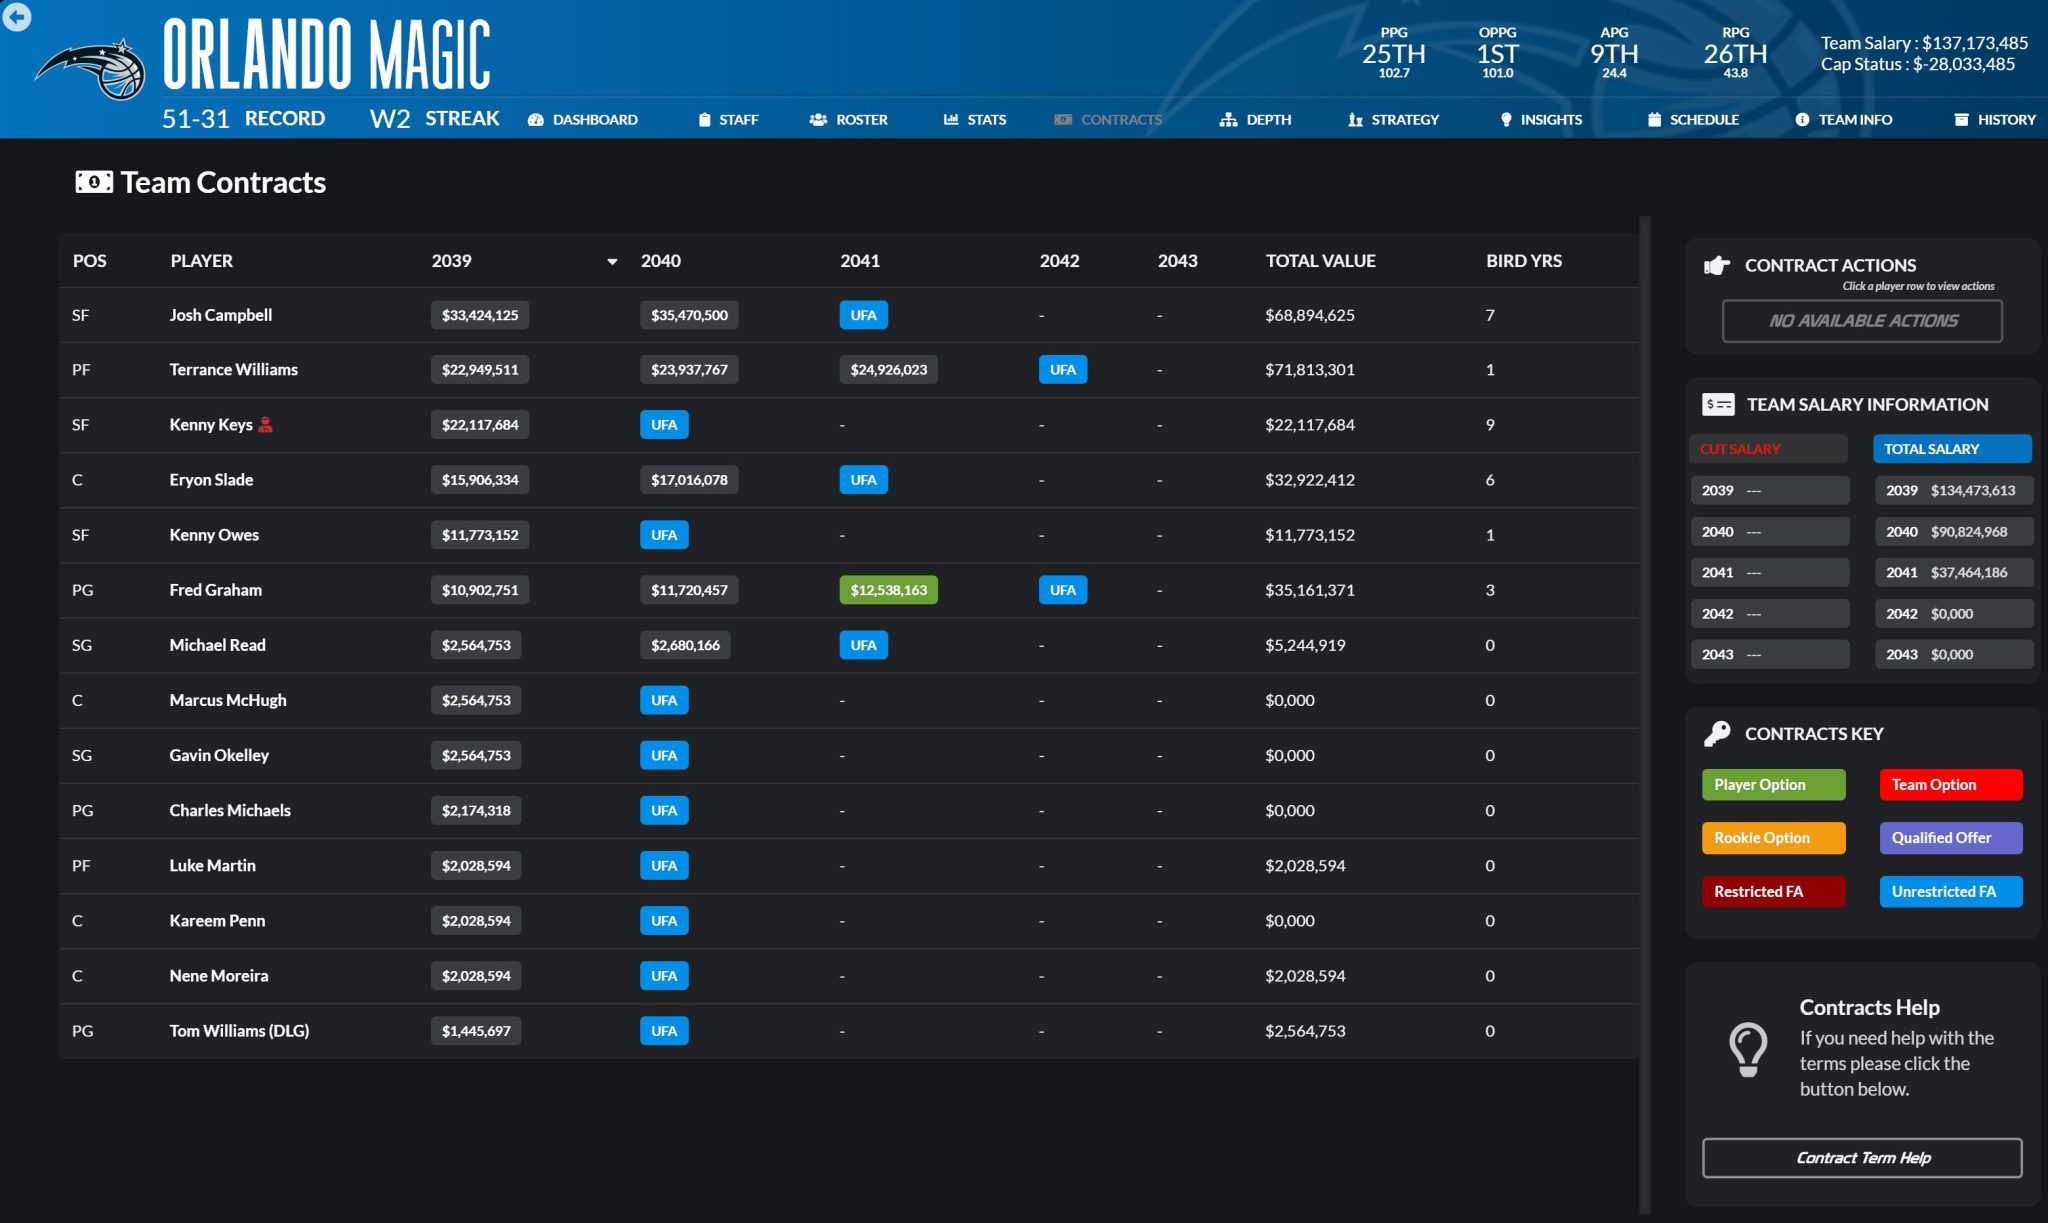Click the Team Salary Information icon

click(1717, 404)
